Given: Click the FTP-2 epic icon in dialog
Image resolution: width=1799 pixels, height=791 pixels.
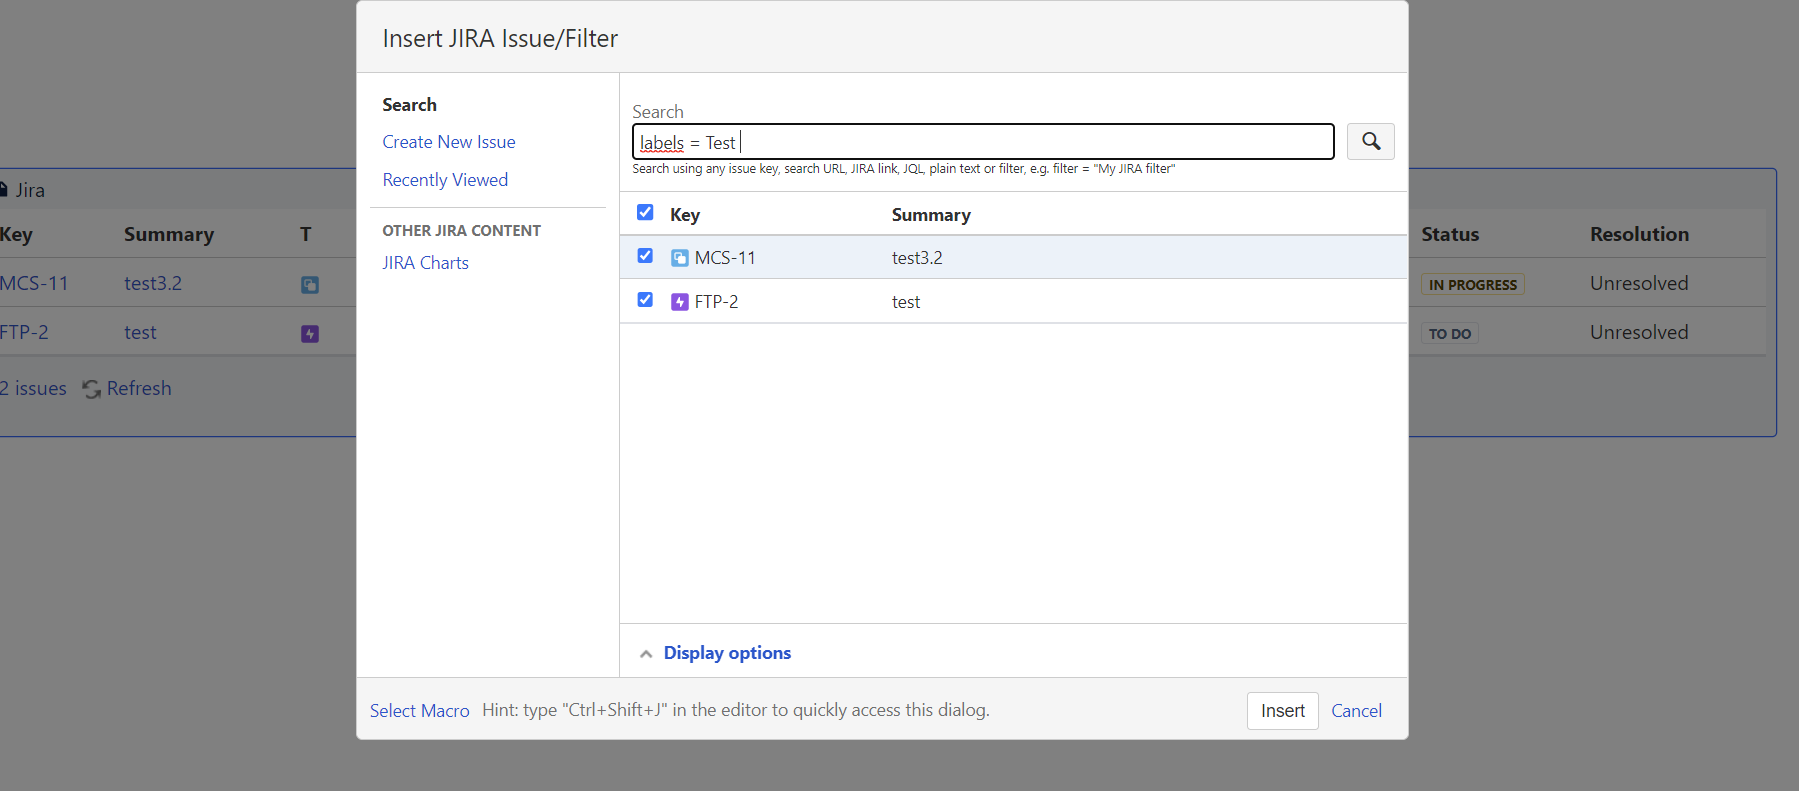Looking at the screenshot, I should pos(680,302).
